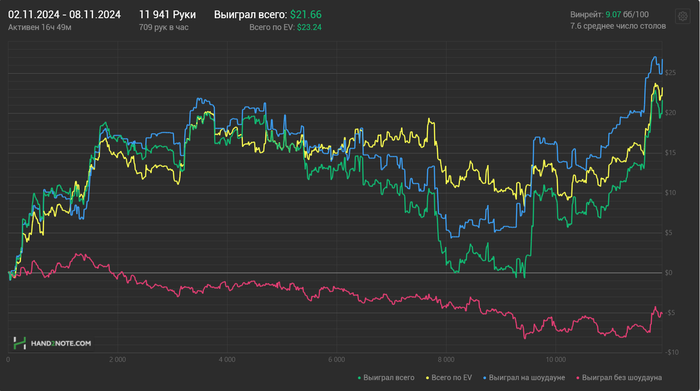700x391 pixels.
Task: Click the $15 y-axis label
Action: [670, 153]
